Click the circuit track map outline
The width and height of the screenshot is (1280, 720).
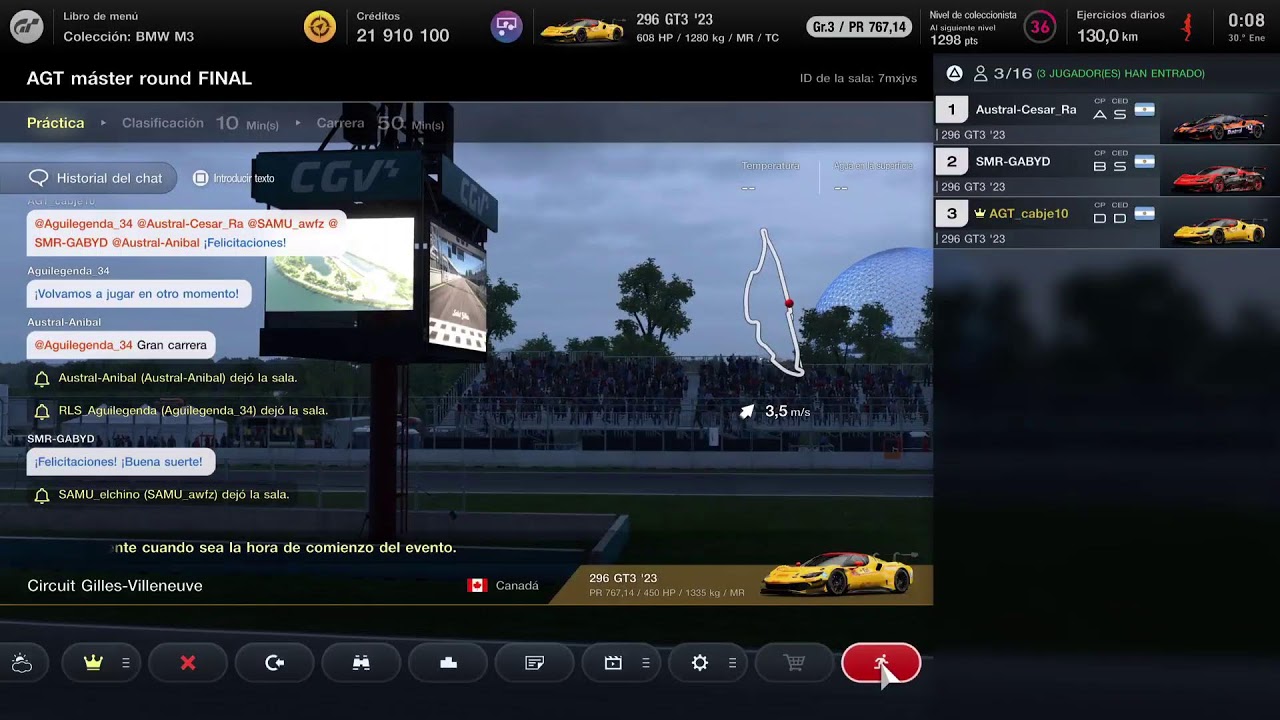[772, 303]
